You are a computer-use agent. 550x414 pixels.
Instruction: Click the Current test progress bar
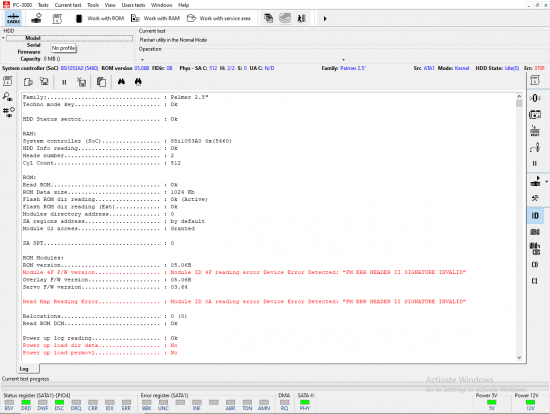274,386
